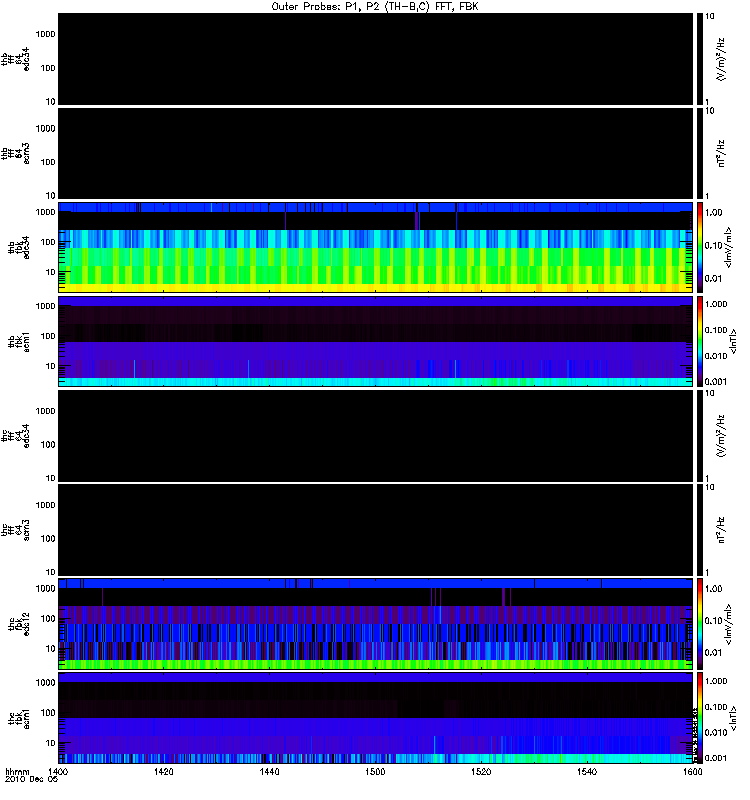Click the thb fbk edc34 rainbow color bar

pyautogui.click(x=700, y=247)
